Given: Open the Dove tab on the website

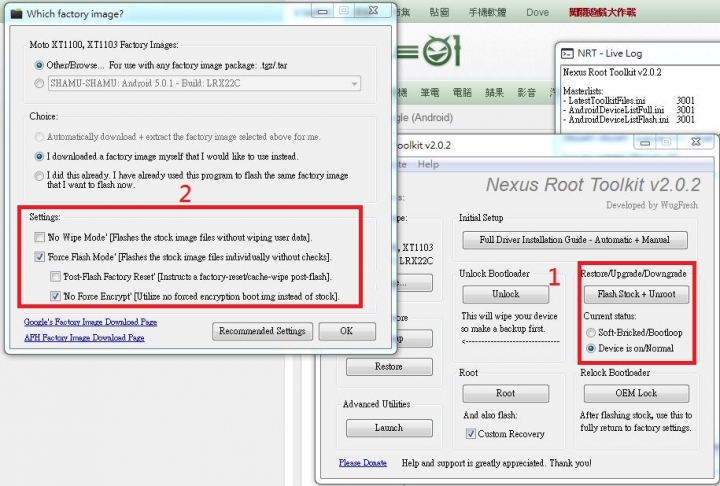Looking at the screenshot, I should pos(537,12).
